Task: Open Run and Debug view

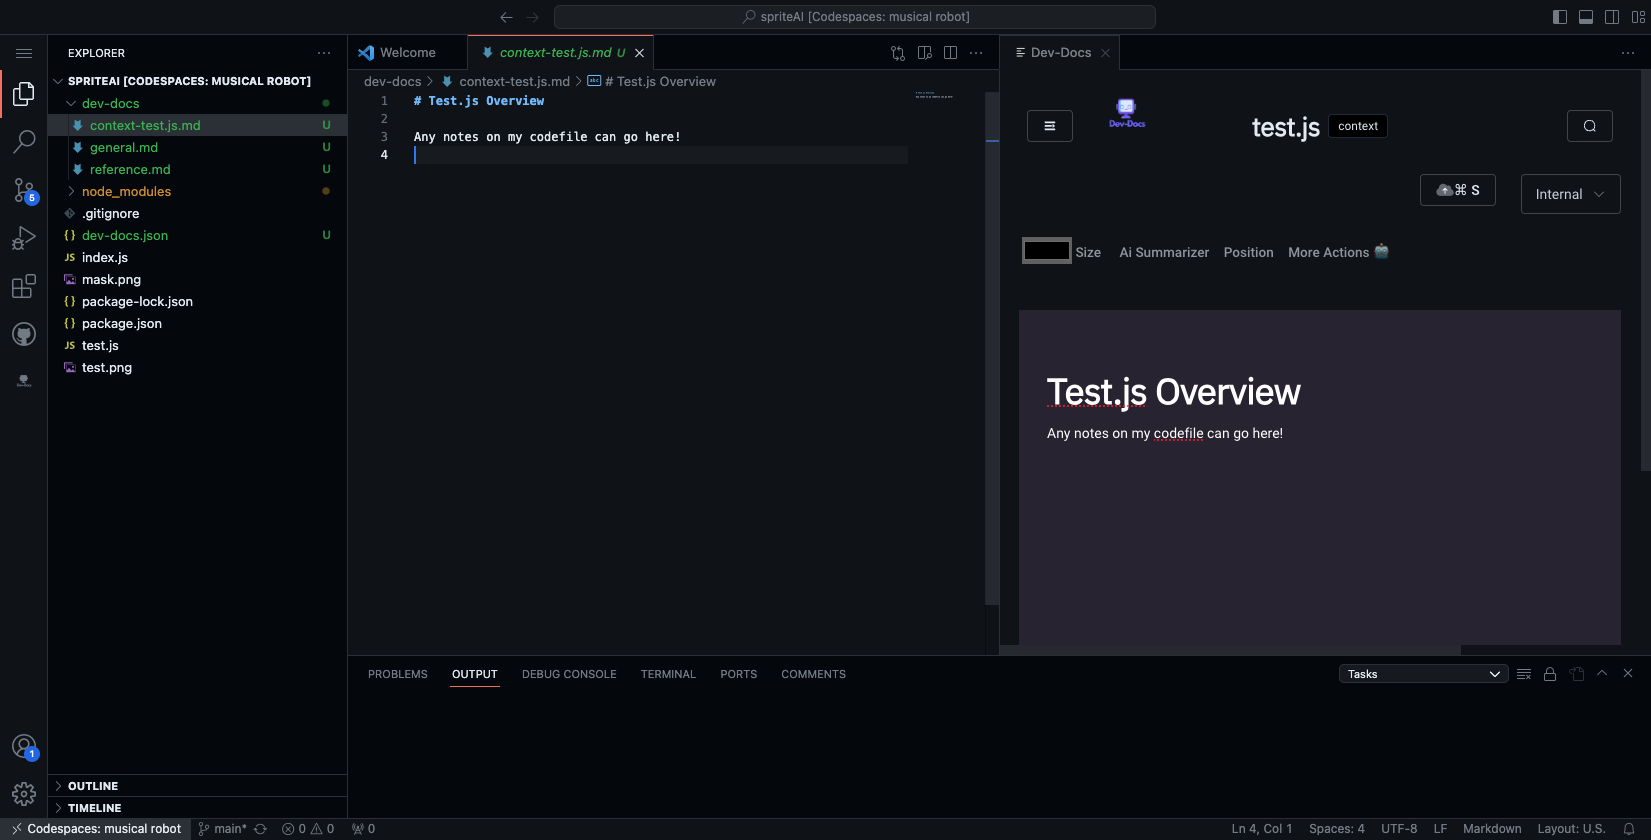Action: coord(24,238)
